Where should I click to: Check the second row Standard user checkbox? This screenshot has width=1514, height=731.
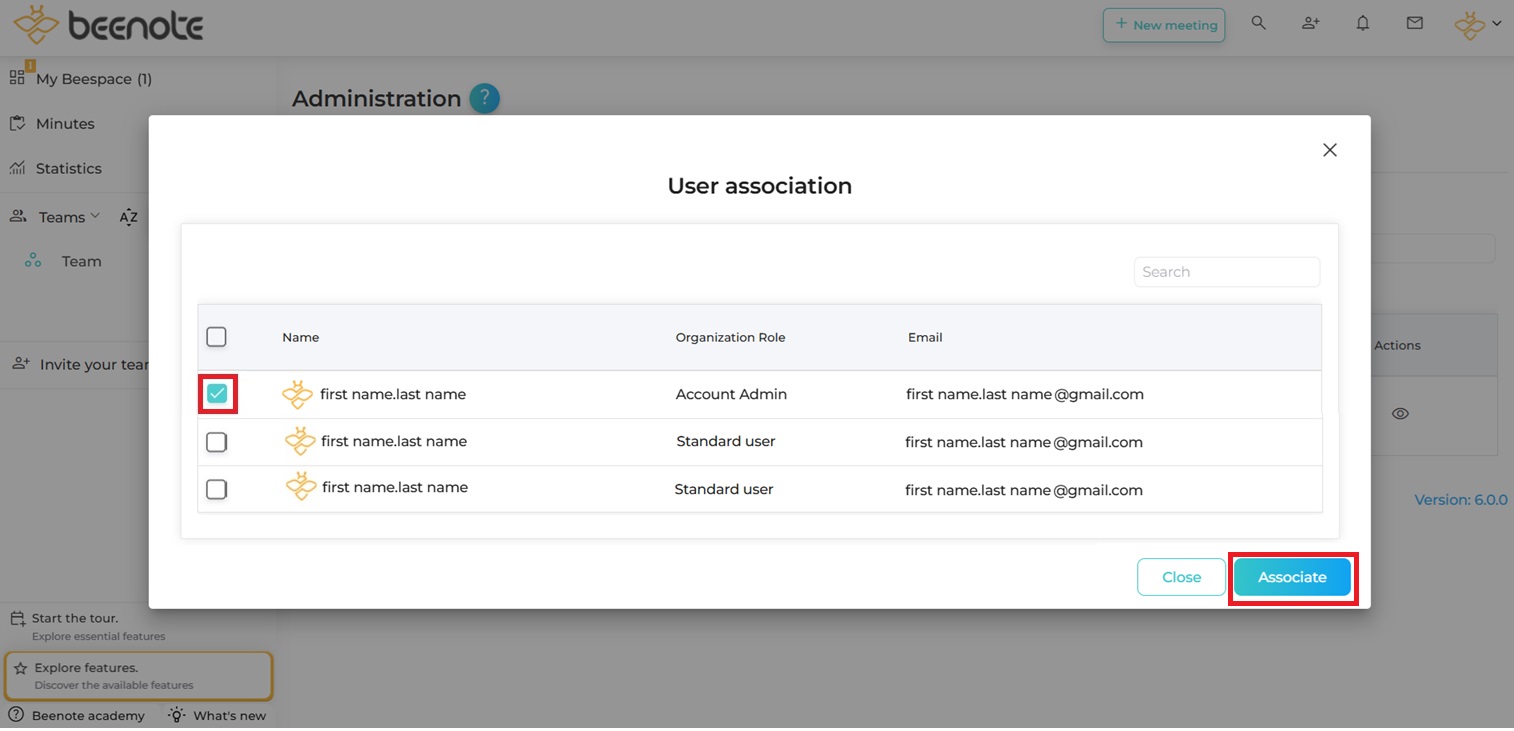tap(216, 442)
